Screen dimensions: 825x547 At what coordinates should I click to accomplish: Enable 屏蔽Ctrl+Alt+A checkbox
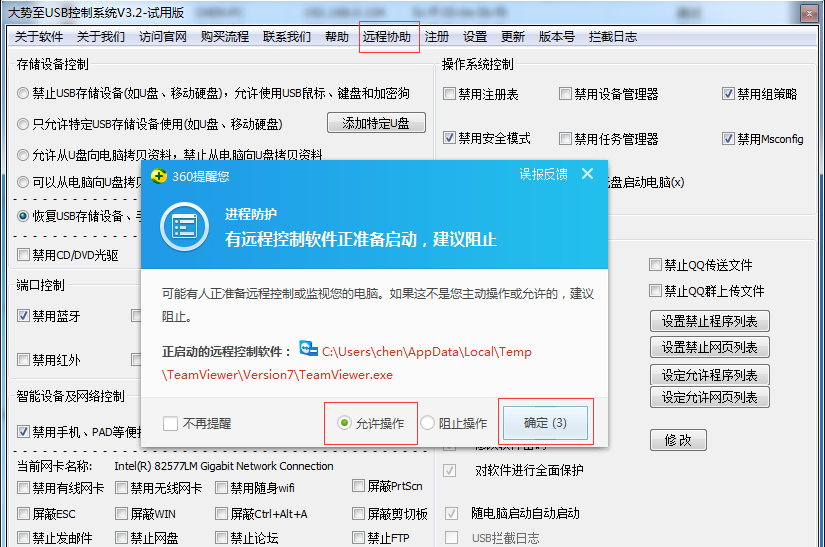(x=221, y=513)
